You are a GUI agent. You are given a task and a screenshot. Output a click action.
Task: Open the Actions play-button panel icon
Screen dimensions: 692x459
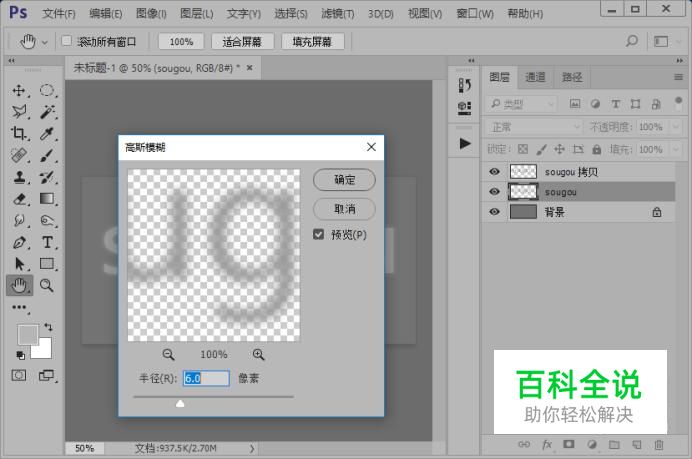pos(464,143)
